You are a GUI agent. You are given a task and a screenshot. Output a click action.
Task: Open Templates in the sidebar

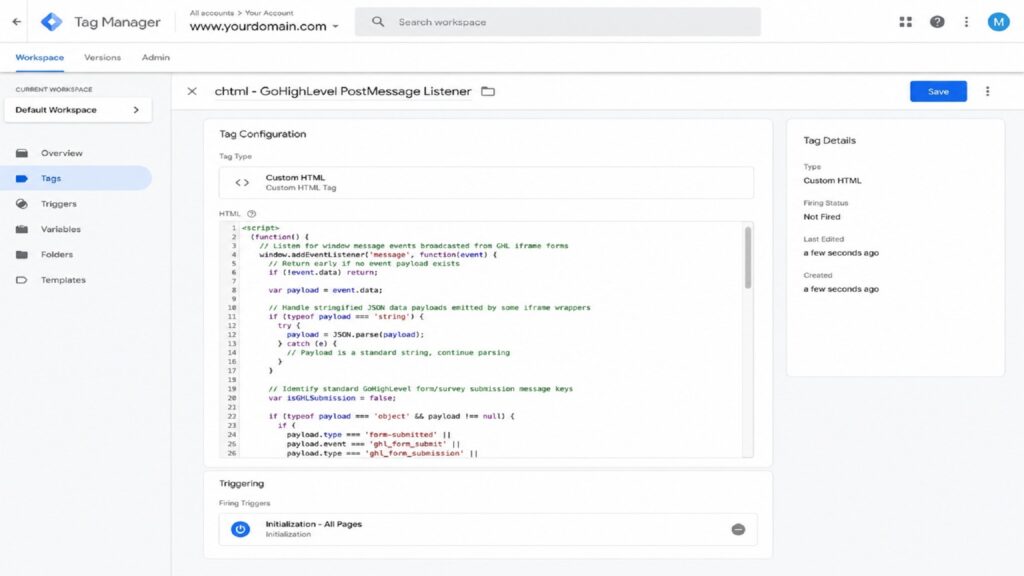(63, 280)
